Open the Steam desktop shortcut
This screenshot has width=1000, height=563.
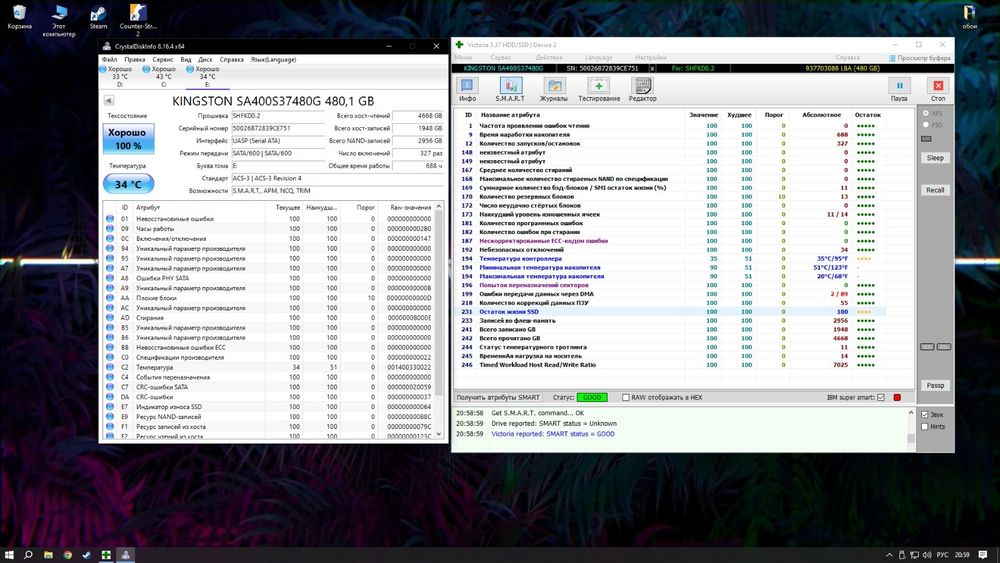[98, 17]
